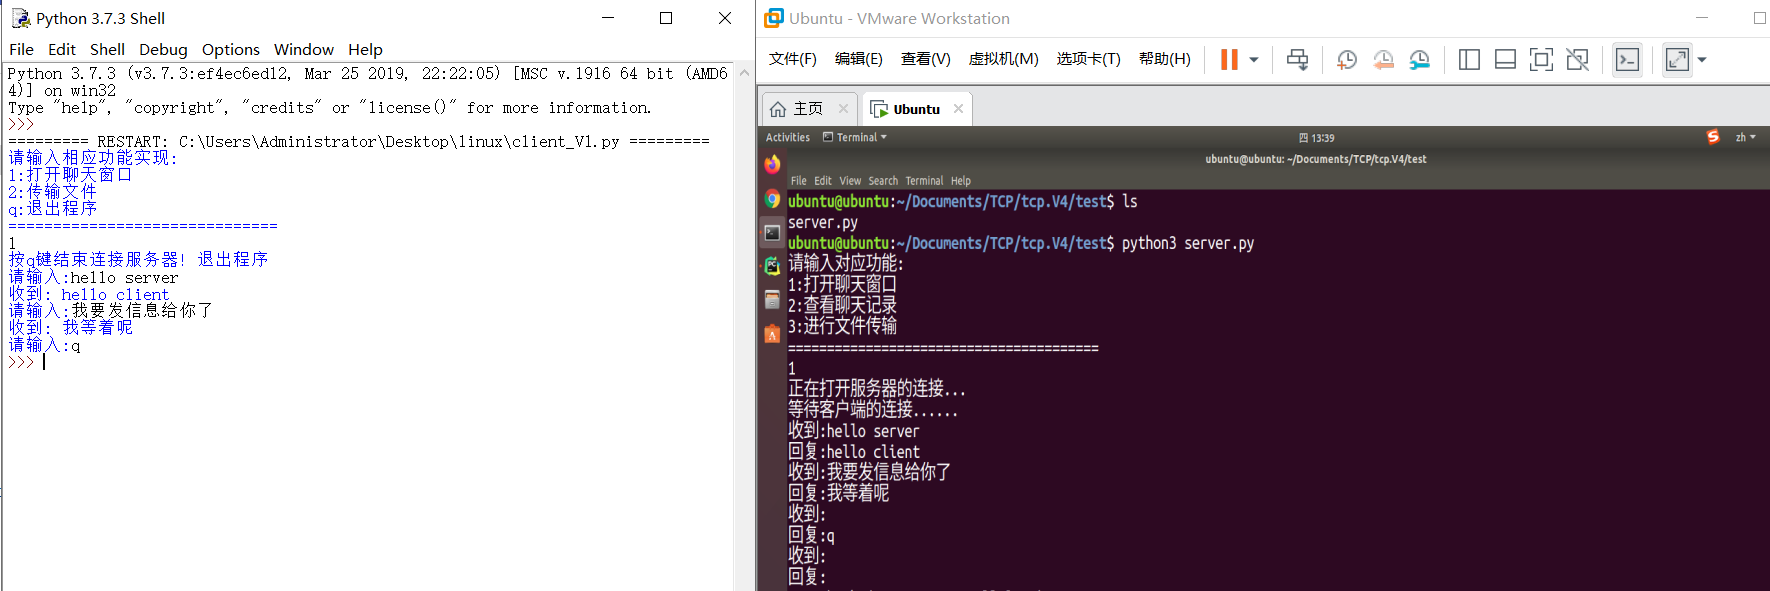Click the Terminal icon in Ubuntu dock
The image size is (1770, 591).
click(772, 233)
